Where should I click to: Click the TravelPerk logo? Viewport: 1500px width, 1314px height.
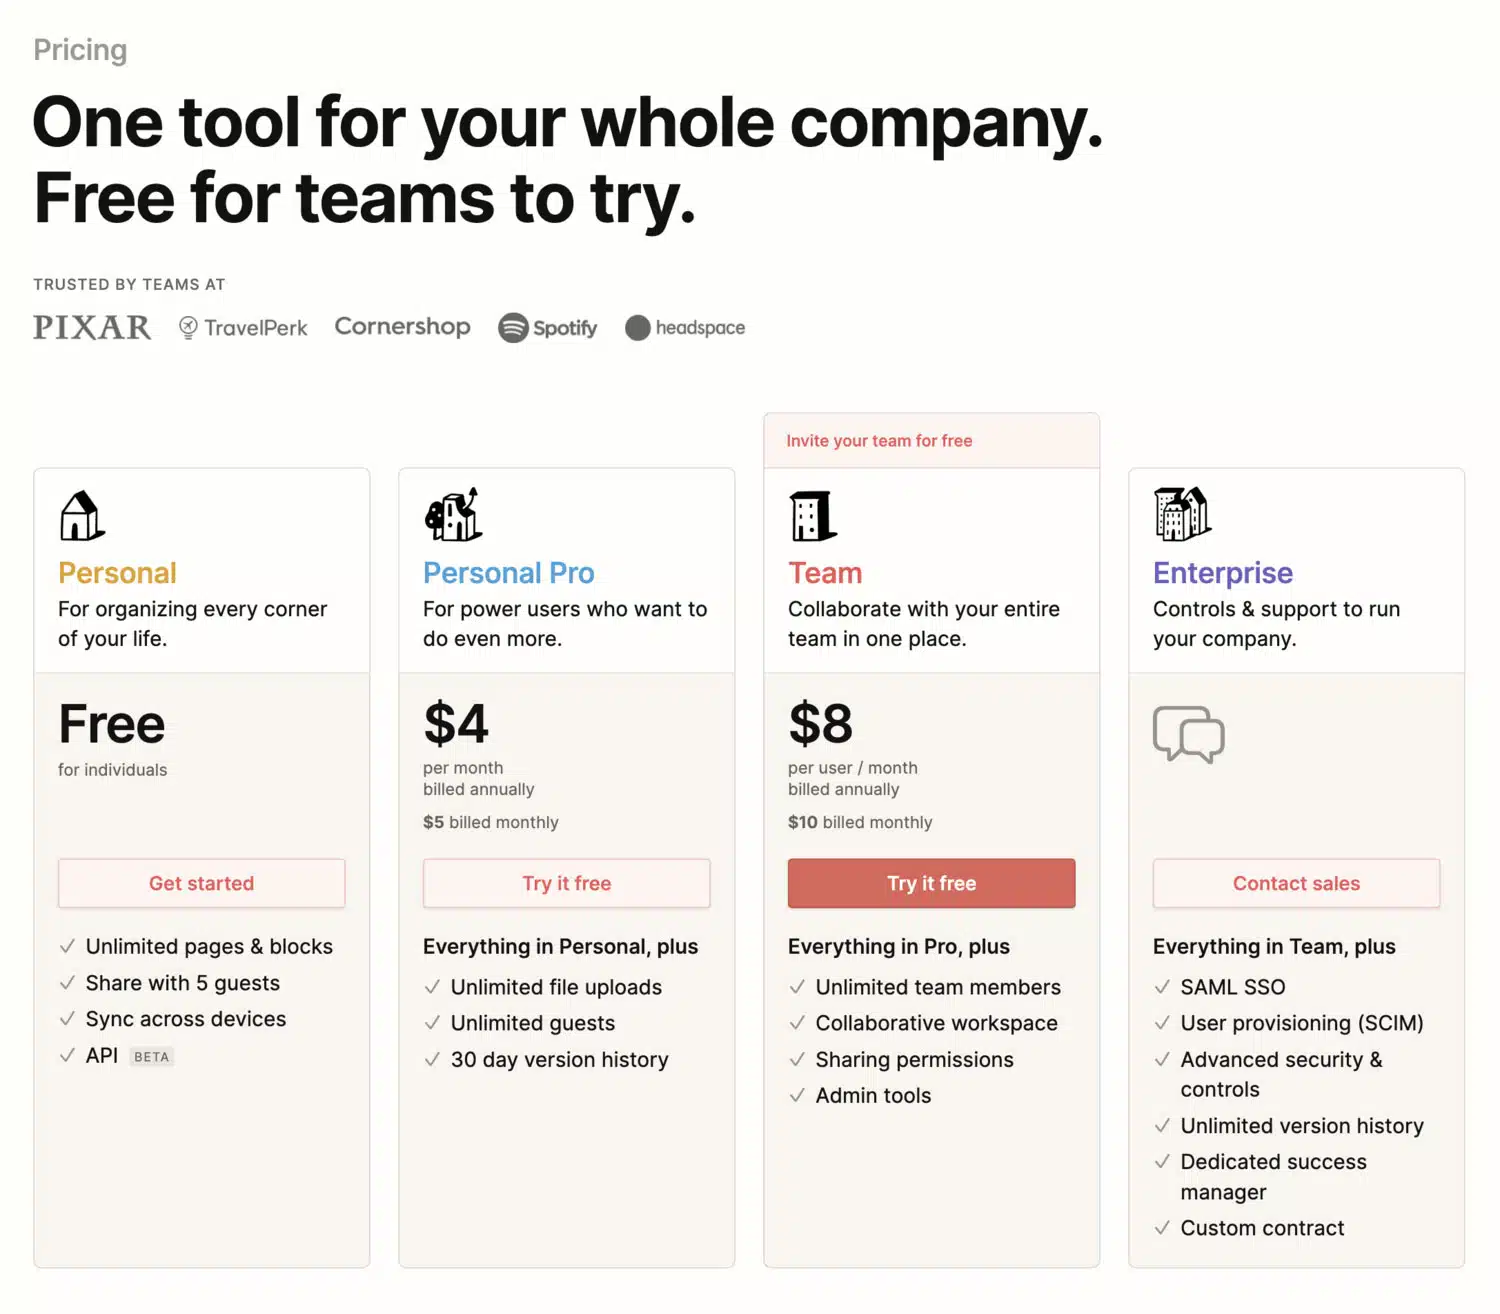243,328
